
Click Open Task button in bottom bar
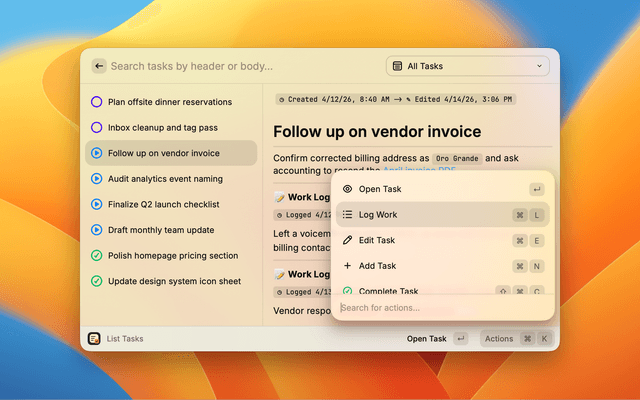click(x=437, y=339)
